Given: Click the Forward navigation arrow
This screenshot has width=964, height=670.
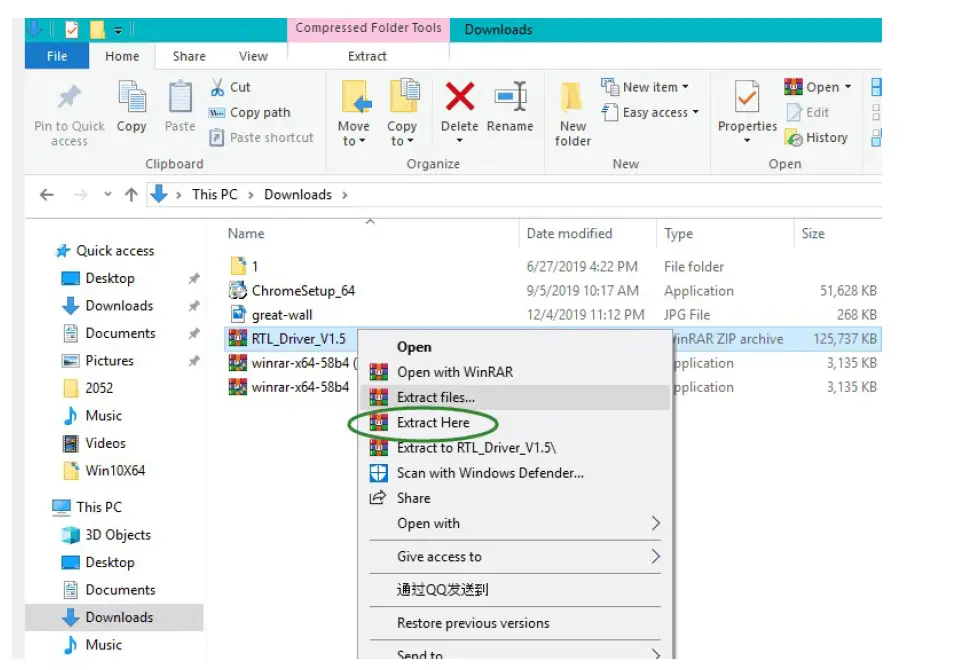Looking at the screenshot, I should pos(80,195).
